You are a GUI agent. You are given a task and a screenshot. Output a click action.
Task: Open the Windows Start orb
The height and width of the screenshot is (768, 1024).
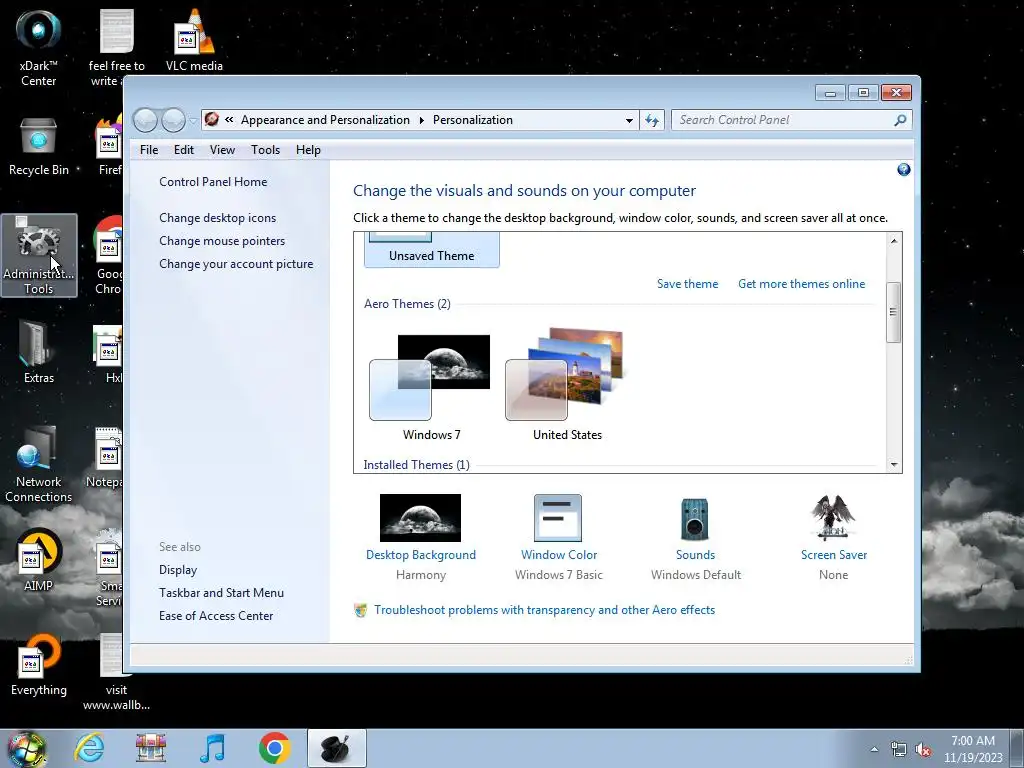(x=26, y=748)
